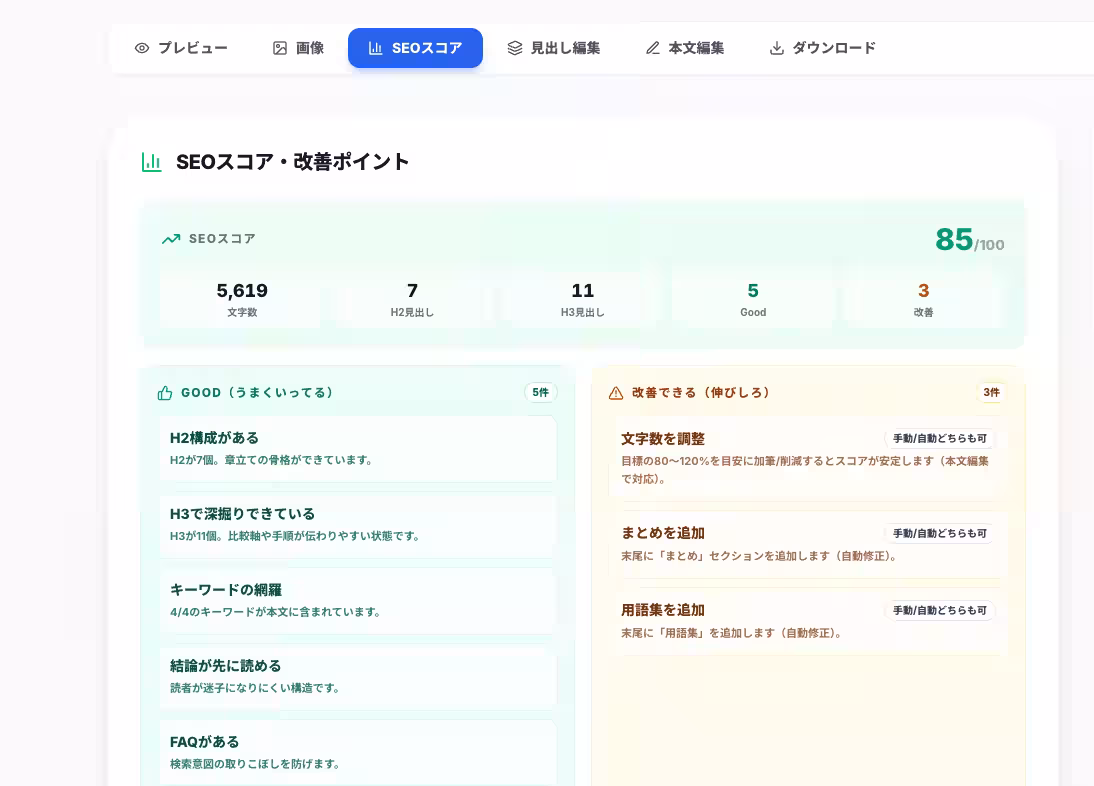Image resolution: width=1094 pixels, height=786 pixels.
Task: Click the image icon beside 画像
Action: (x=280, y=47)
